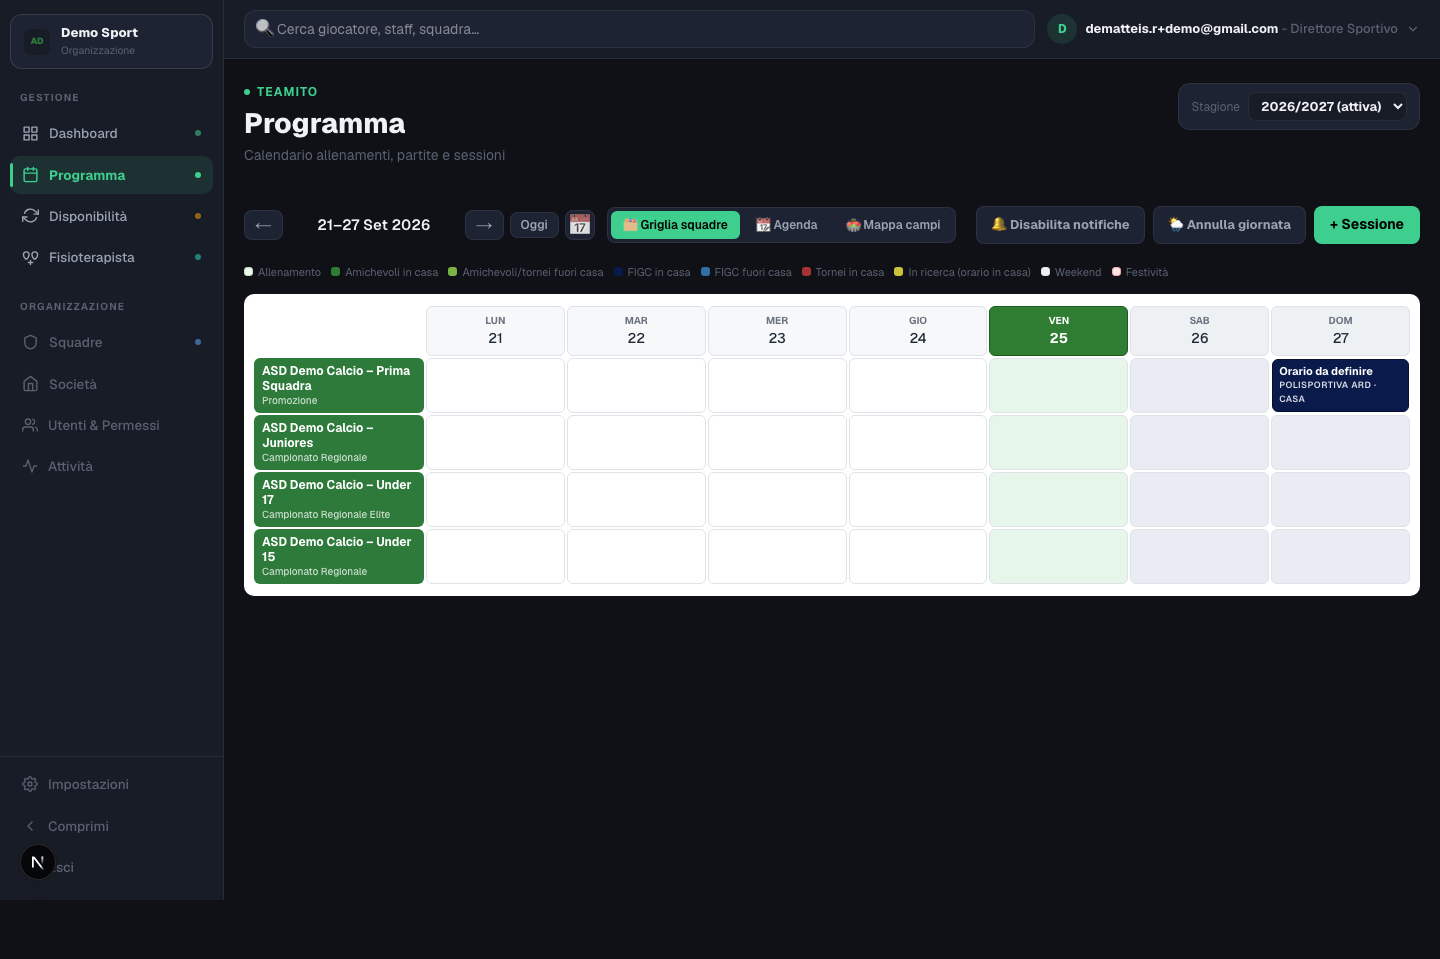Viewport: 1440px width, 959px height.
Task: Open the Società building icon
Action: click(x=30, y=384)
